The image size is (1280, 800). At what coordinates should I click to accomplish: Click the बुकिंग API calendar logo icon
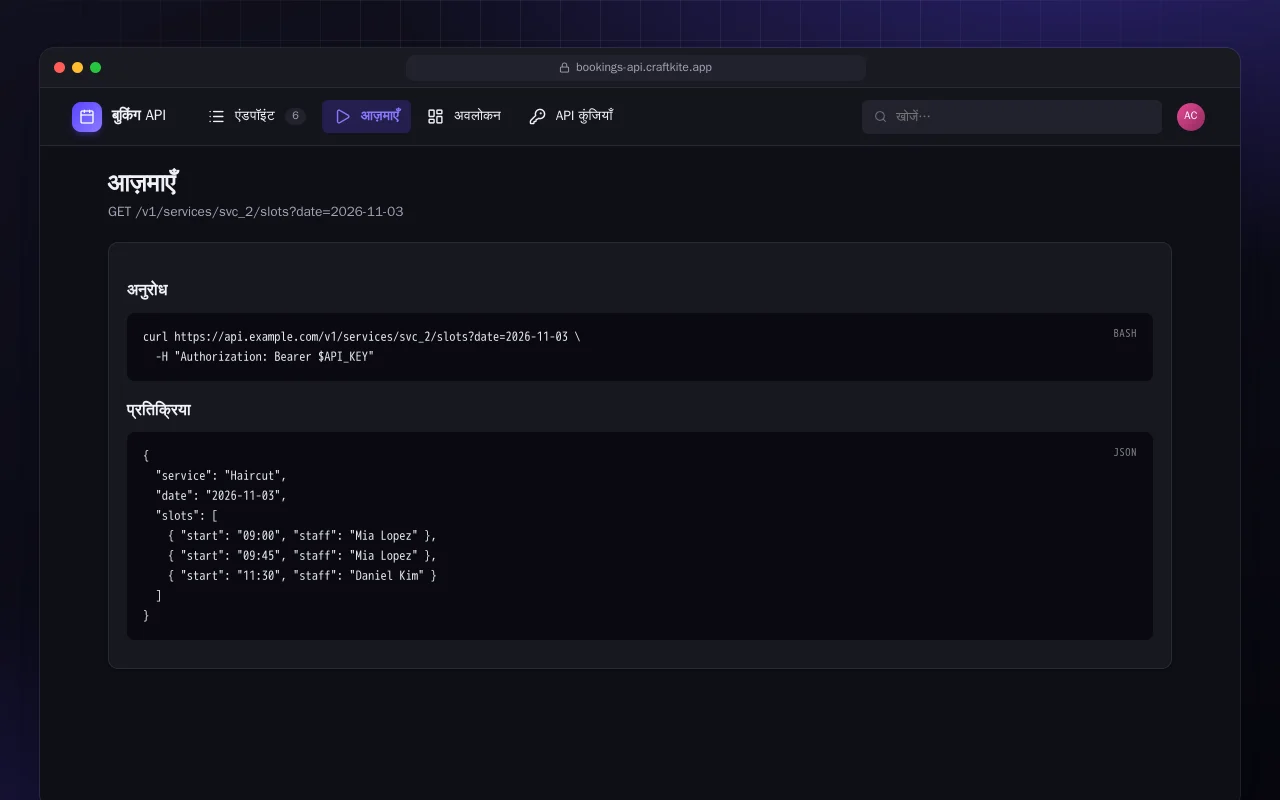[87, 117]
